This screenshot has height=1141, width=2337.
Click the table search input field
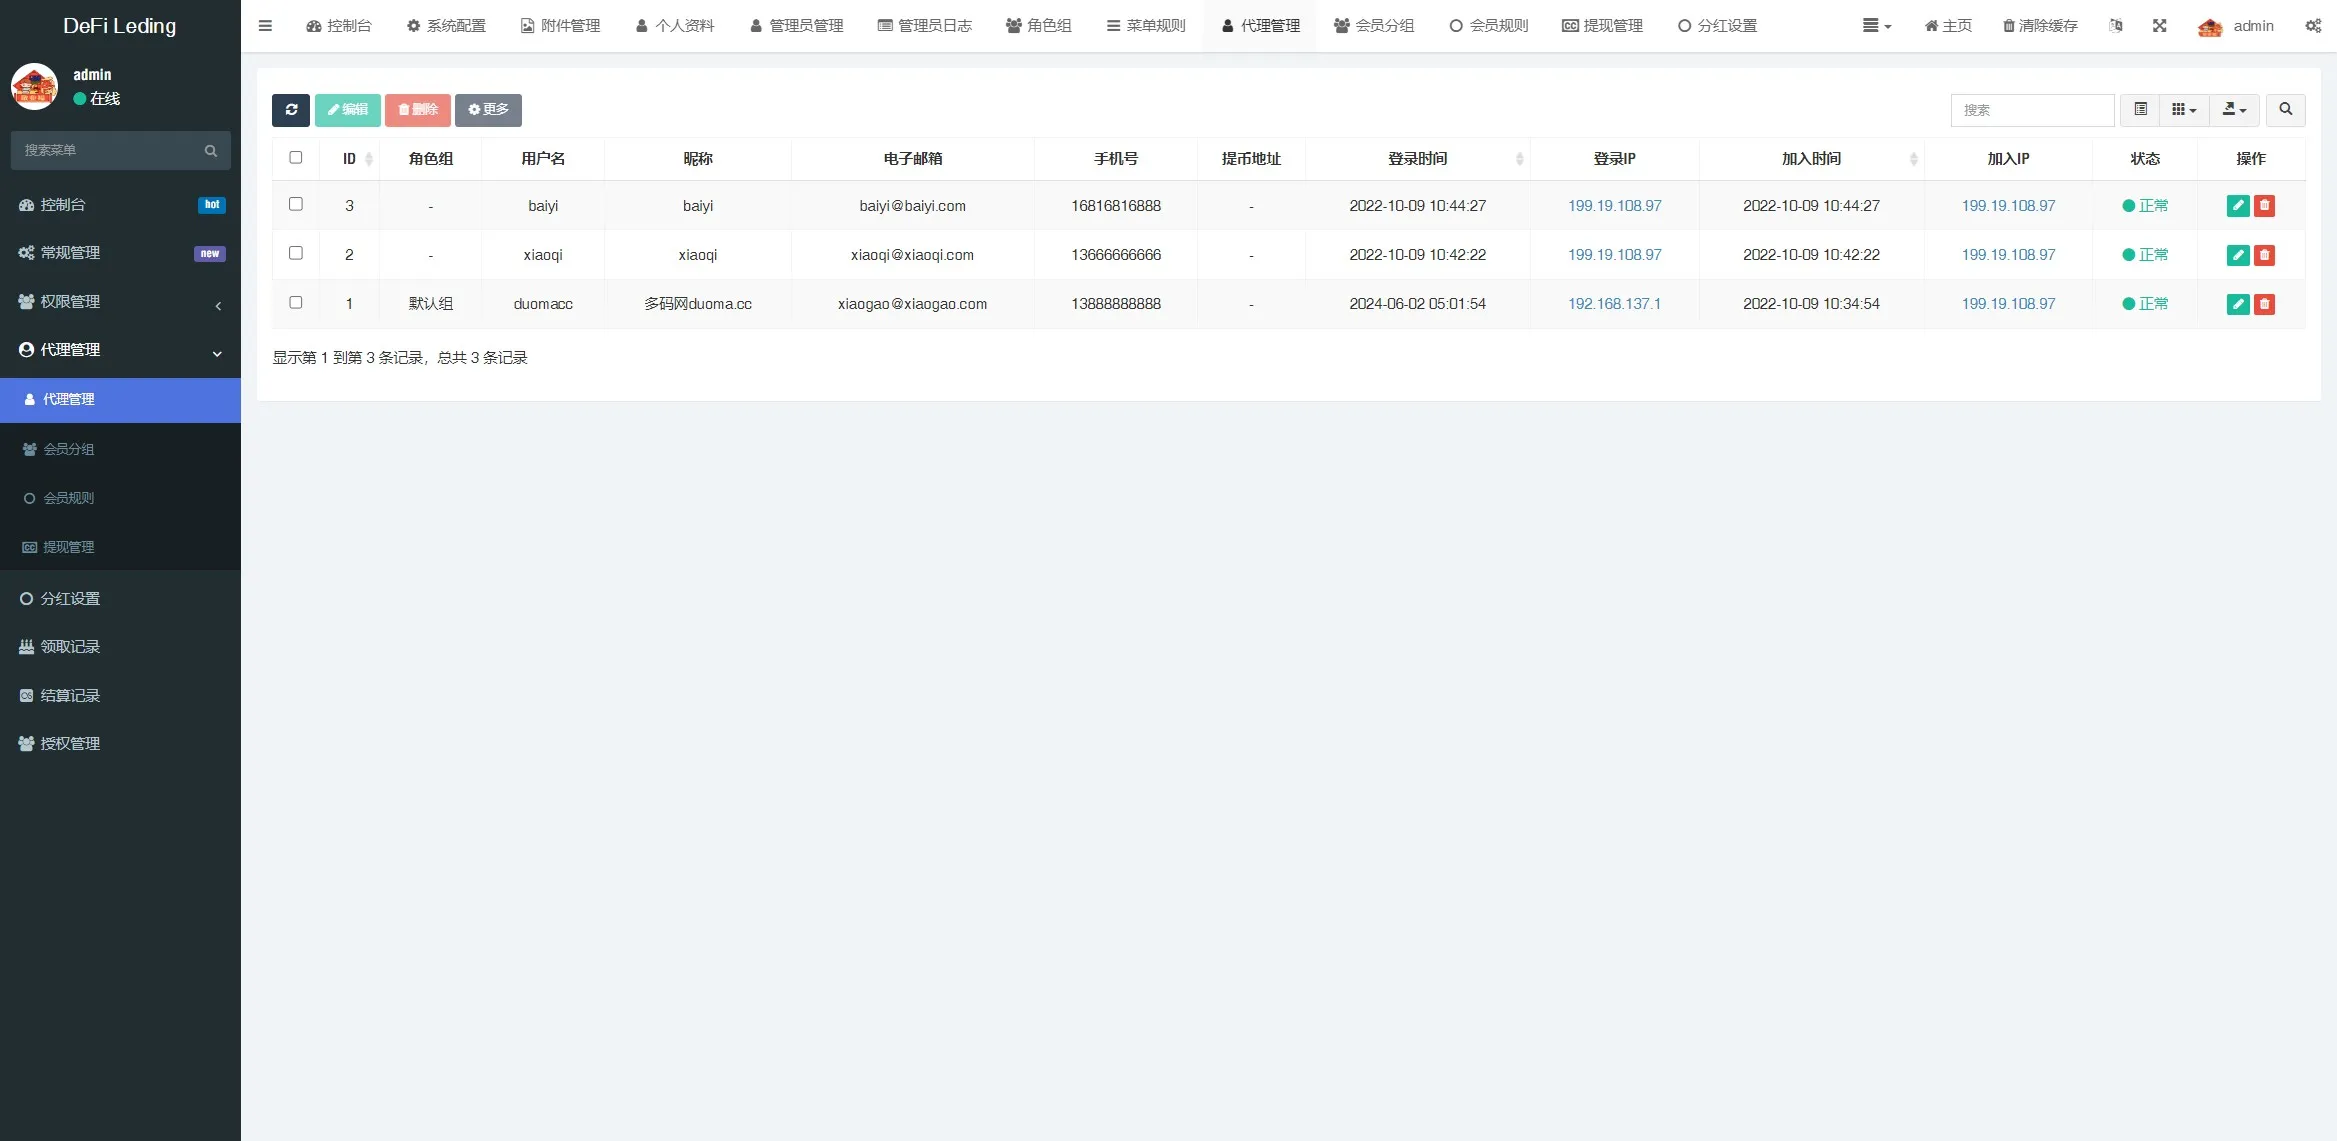[2032, 110]
